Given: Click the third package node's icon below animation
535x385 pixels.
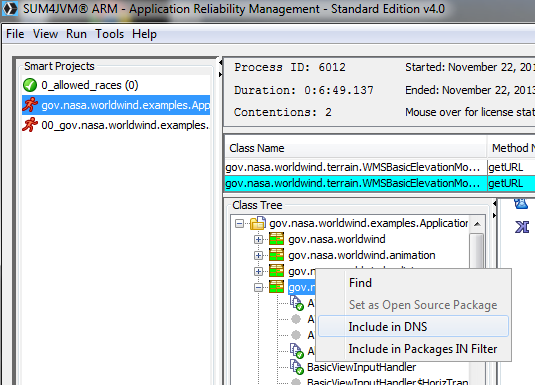Looking at the screenshot, I should click(x=276, y=271).
